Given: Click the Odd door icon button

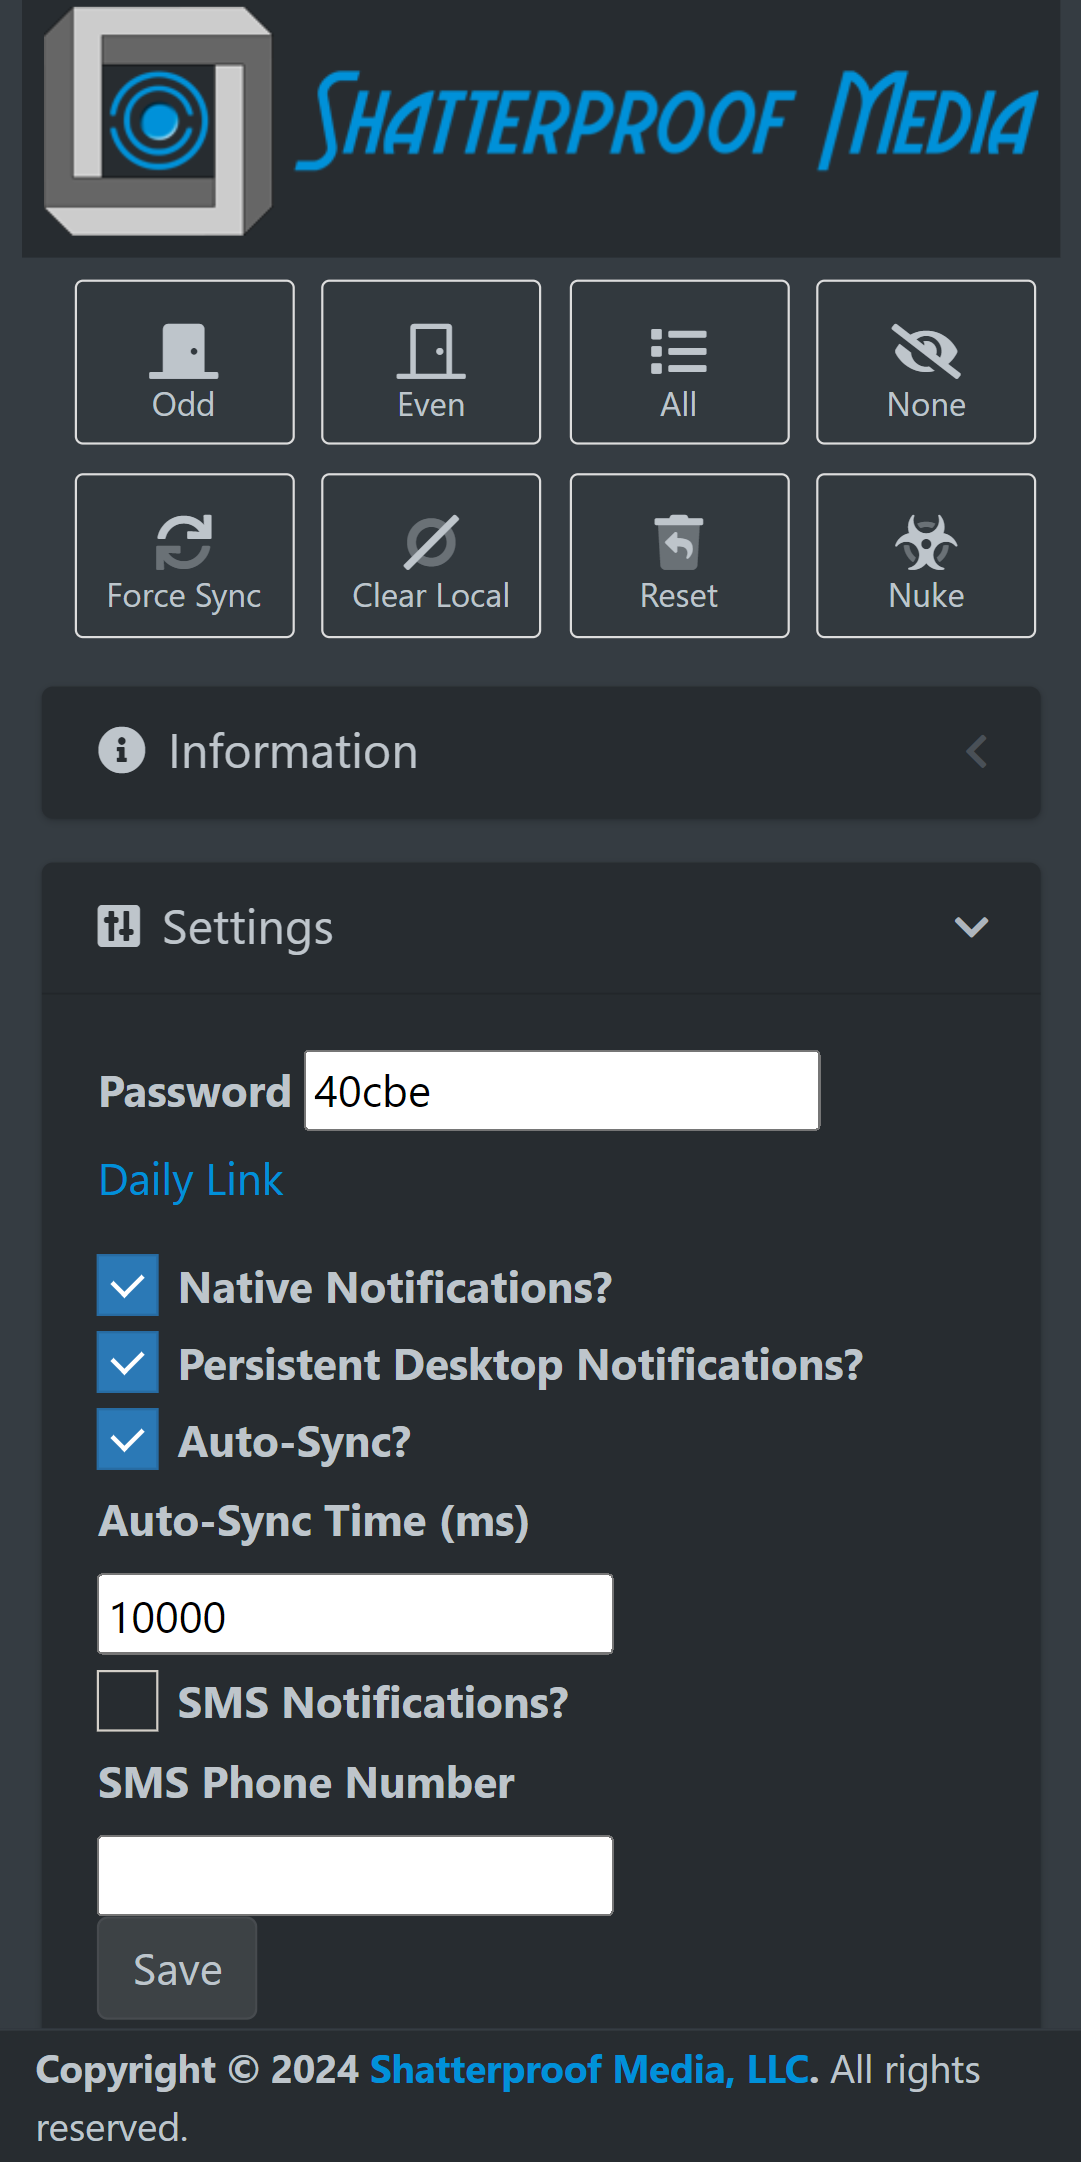Looking at the screenshot, I should (184, 351).
